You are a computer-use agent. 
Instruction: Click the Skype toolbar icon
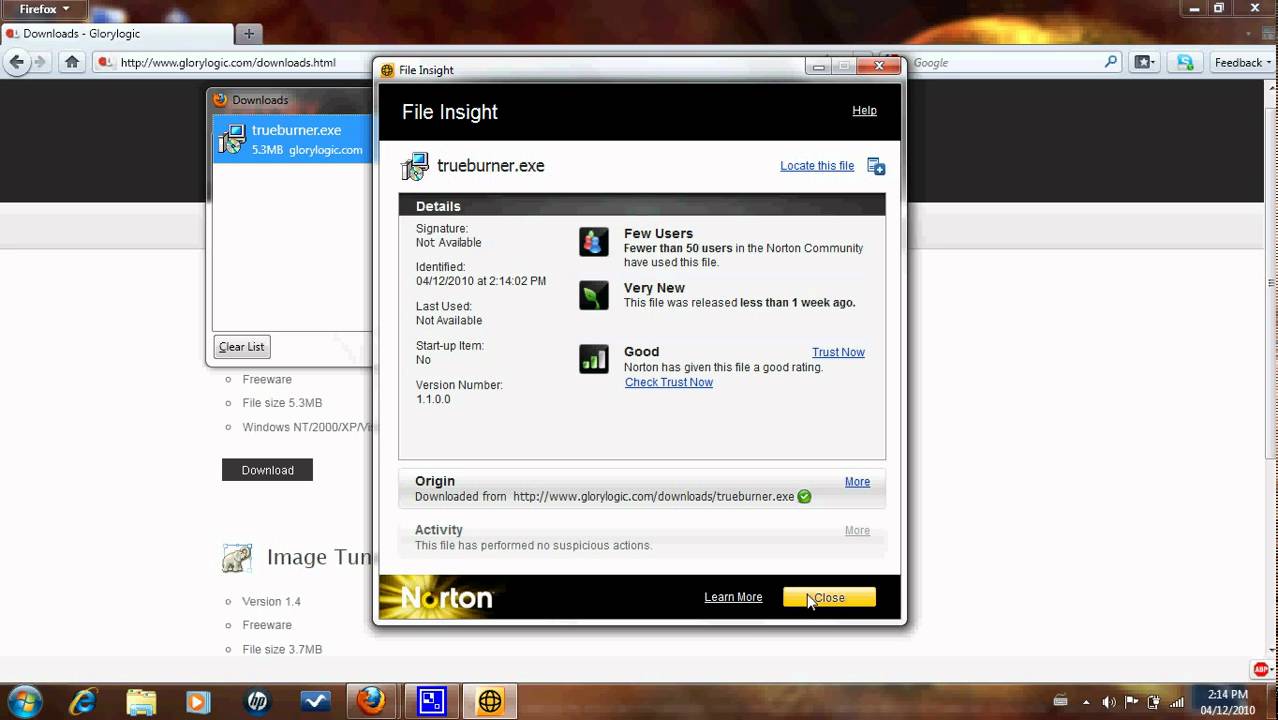[x=1185, y=62]
